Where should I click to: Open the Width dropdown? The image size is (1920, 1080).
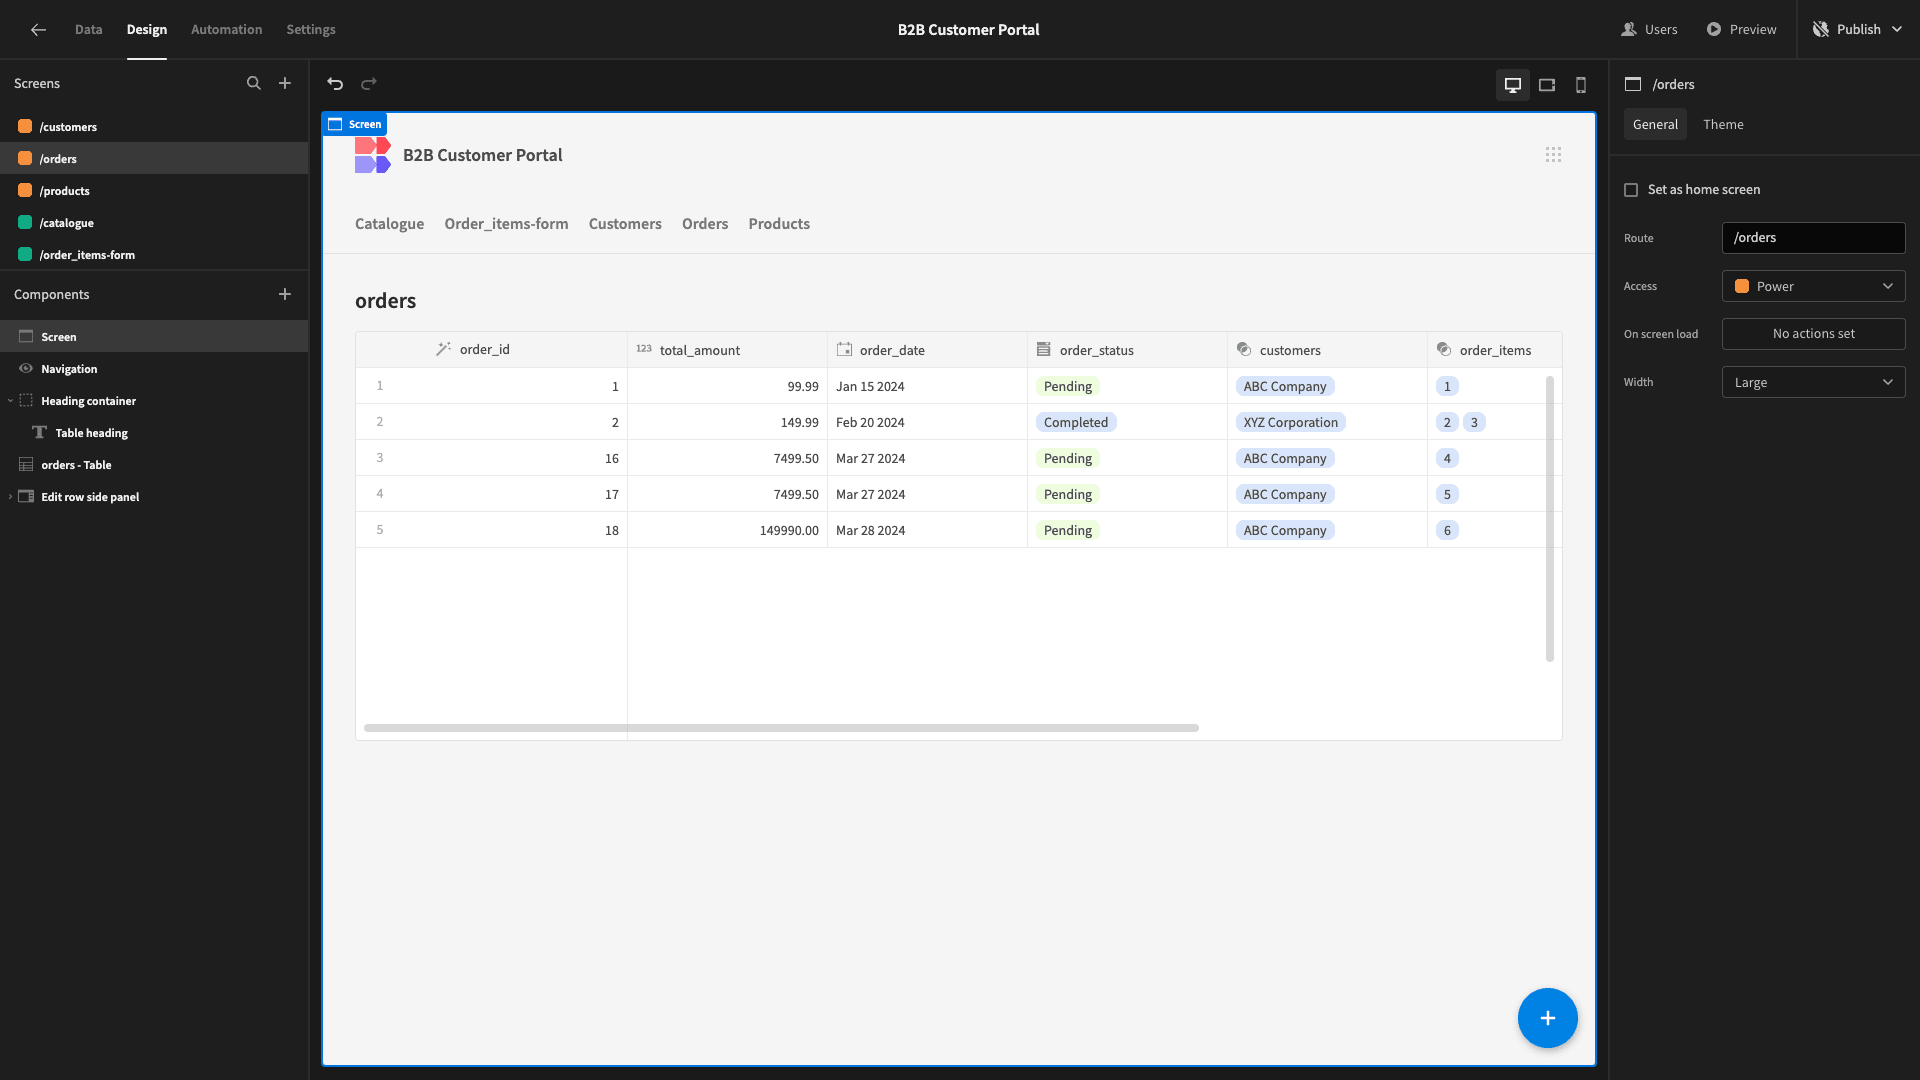click(1813, 382)
